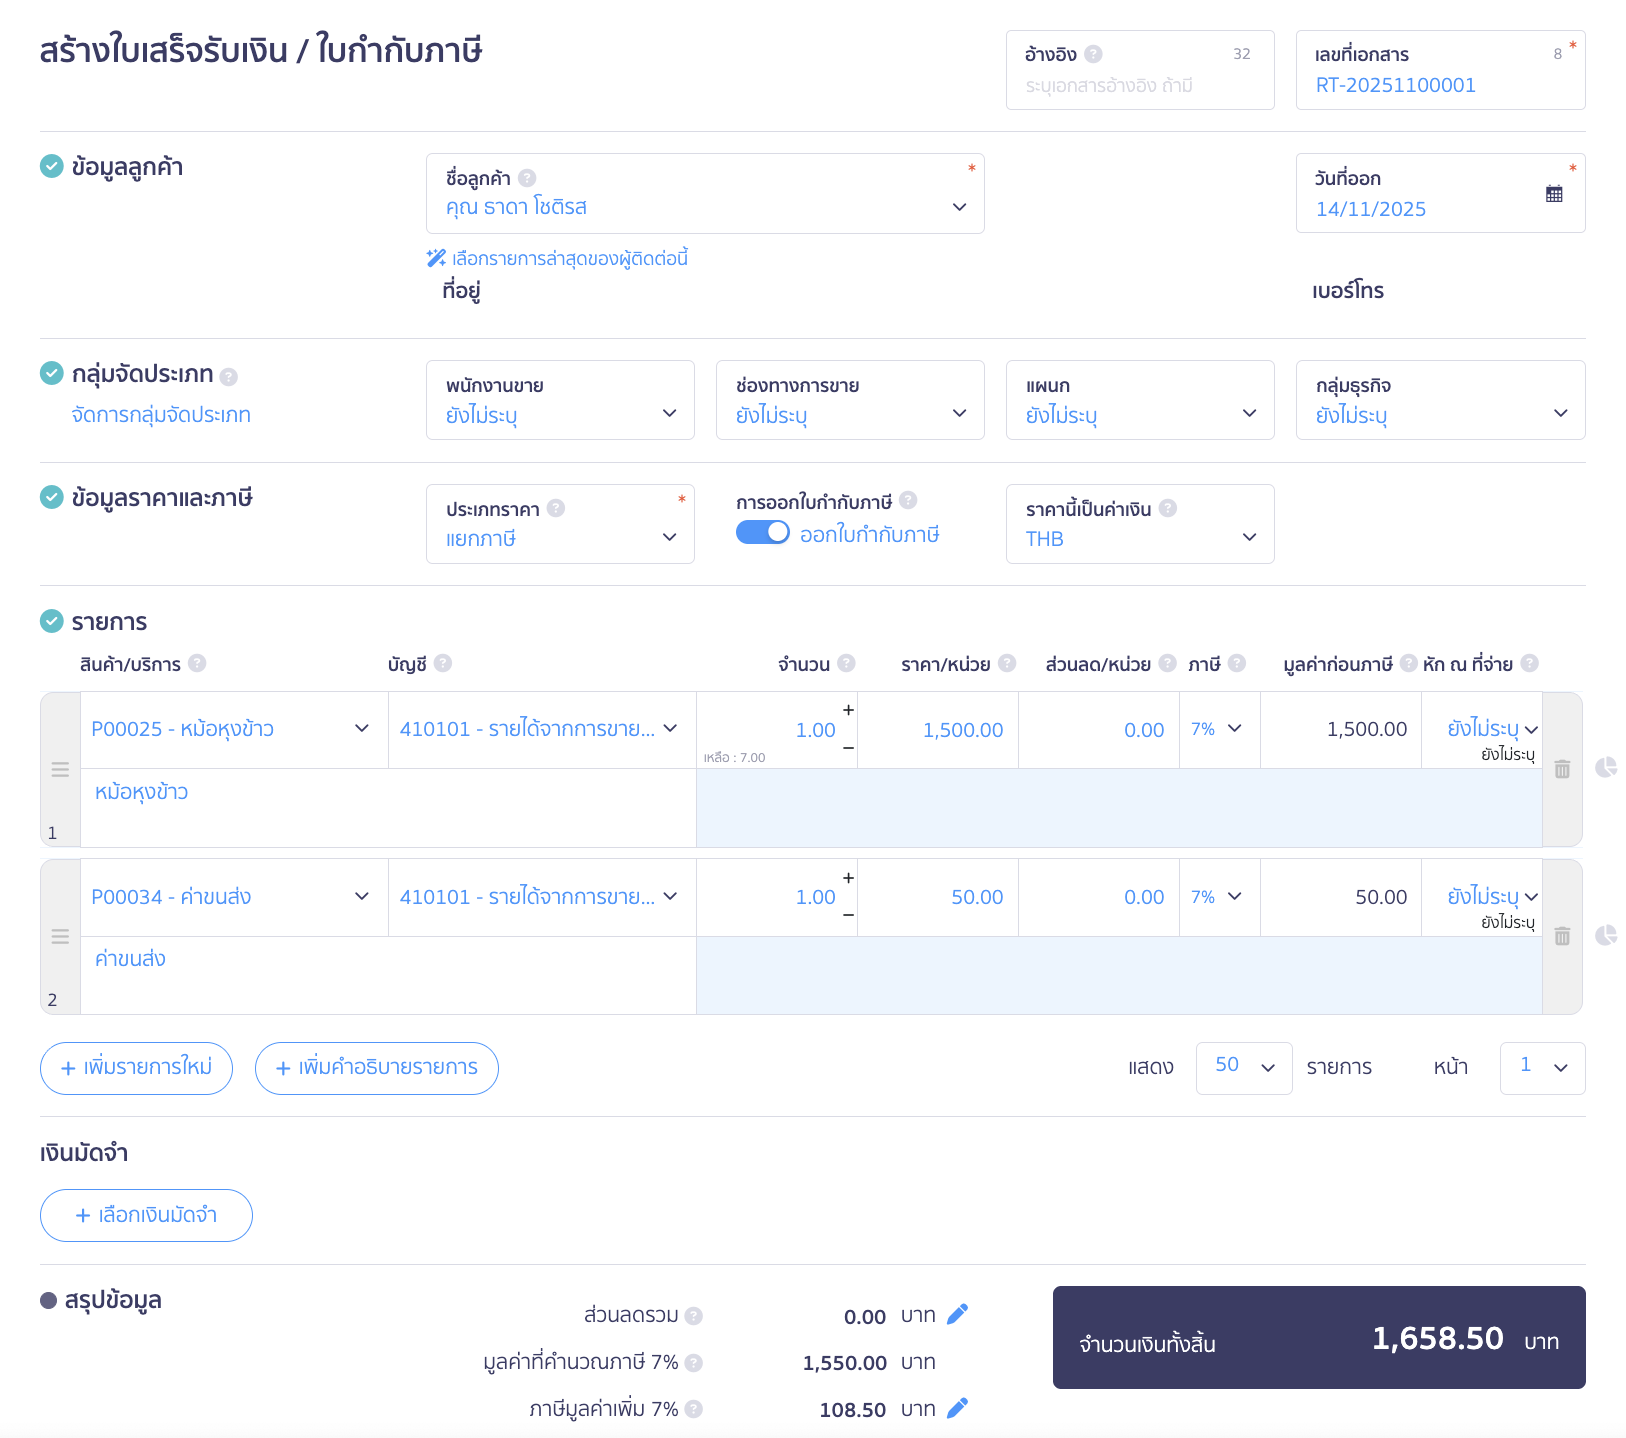The height and width of the screenshot is (1438, 1626).
Task: Edit total discount with pencil icon
Action: pyautogui.click(x=957, y=1314)
